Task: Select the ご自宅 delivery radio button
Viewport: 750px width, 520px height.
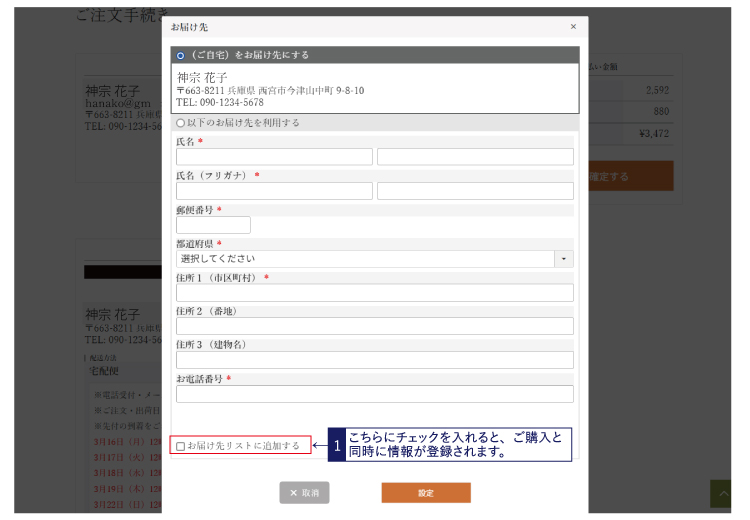Action: coord(181,56)
